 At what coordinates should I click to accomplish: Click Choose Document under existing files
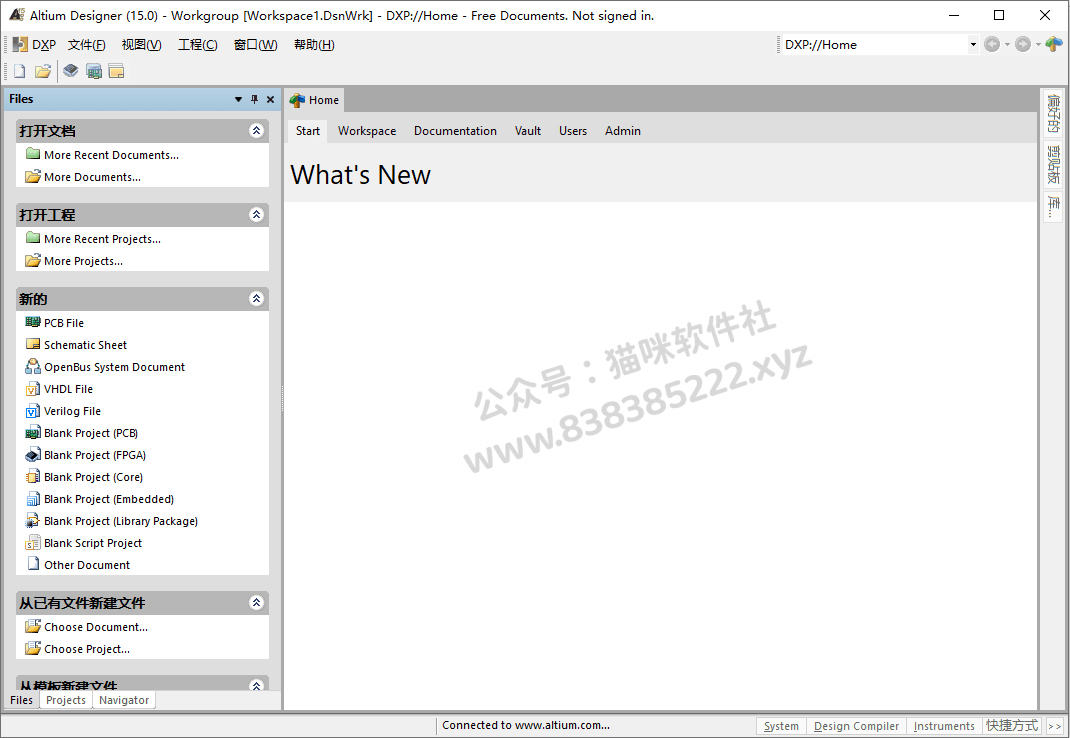95,627
